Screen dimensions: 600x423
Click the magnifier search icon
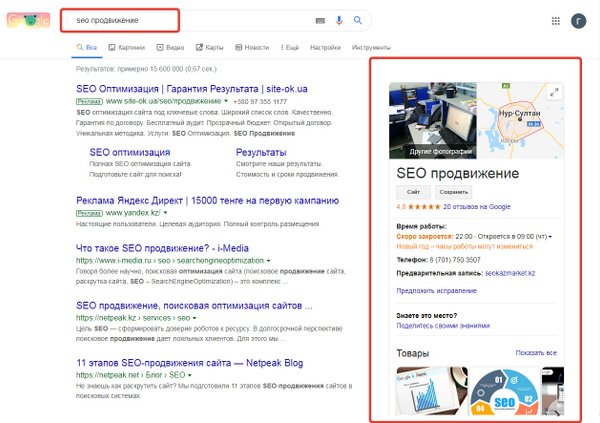(357, 20)
